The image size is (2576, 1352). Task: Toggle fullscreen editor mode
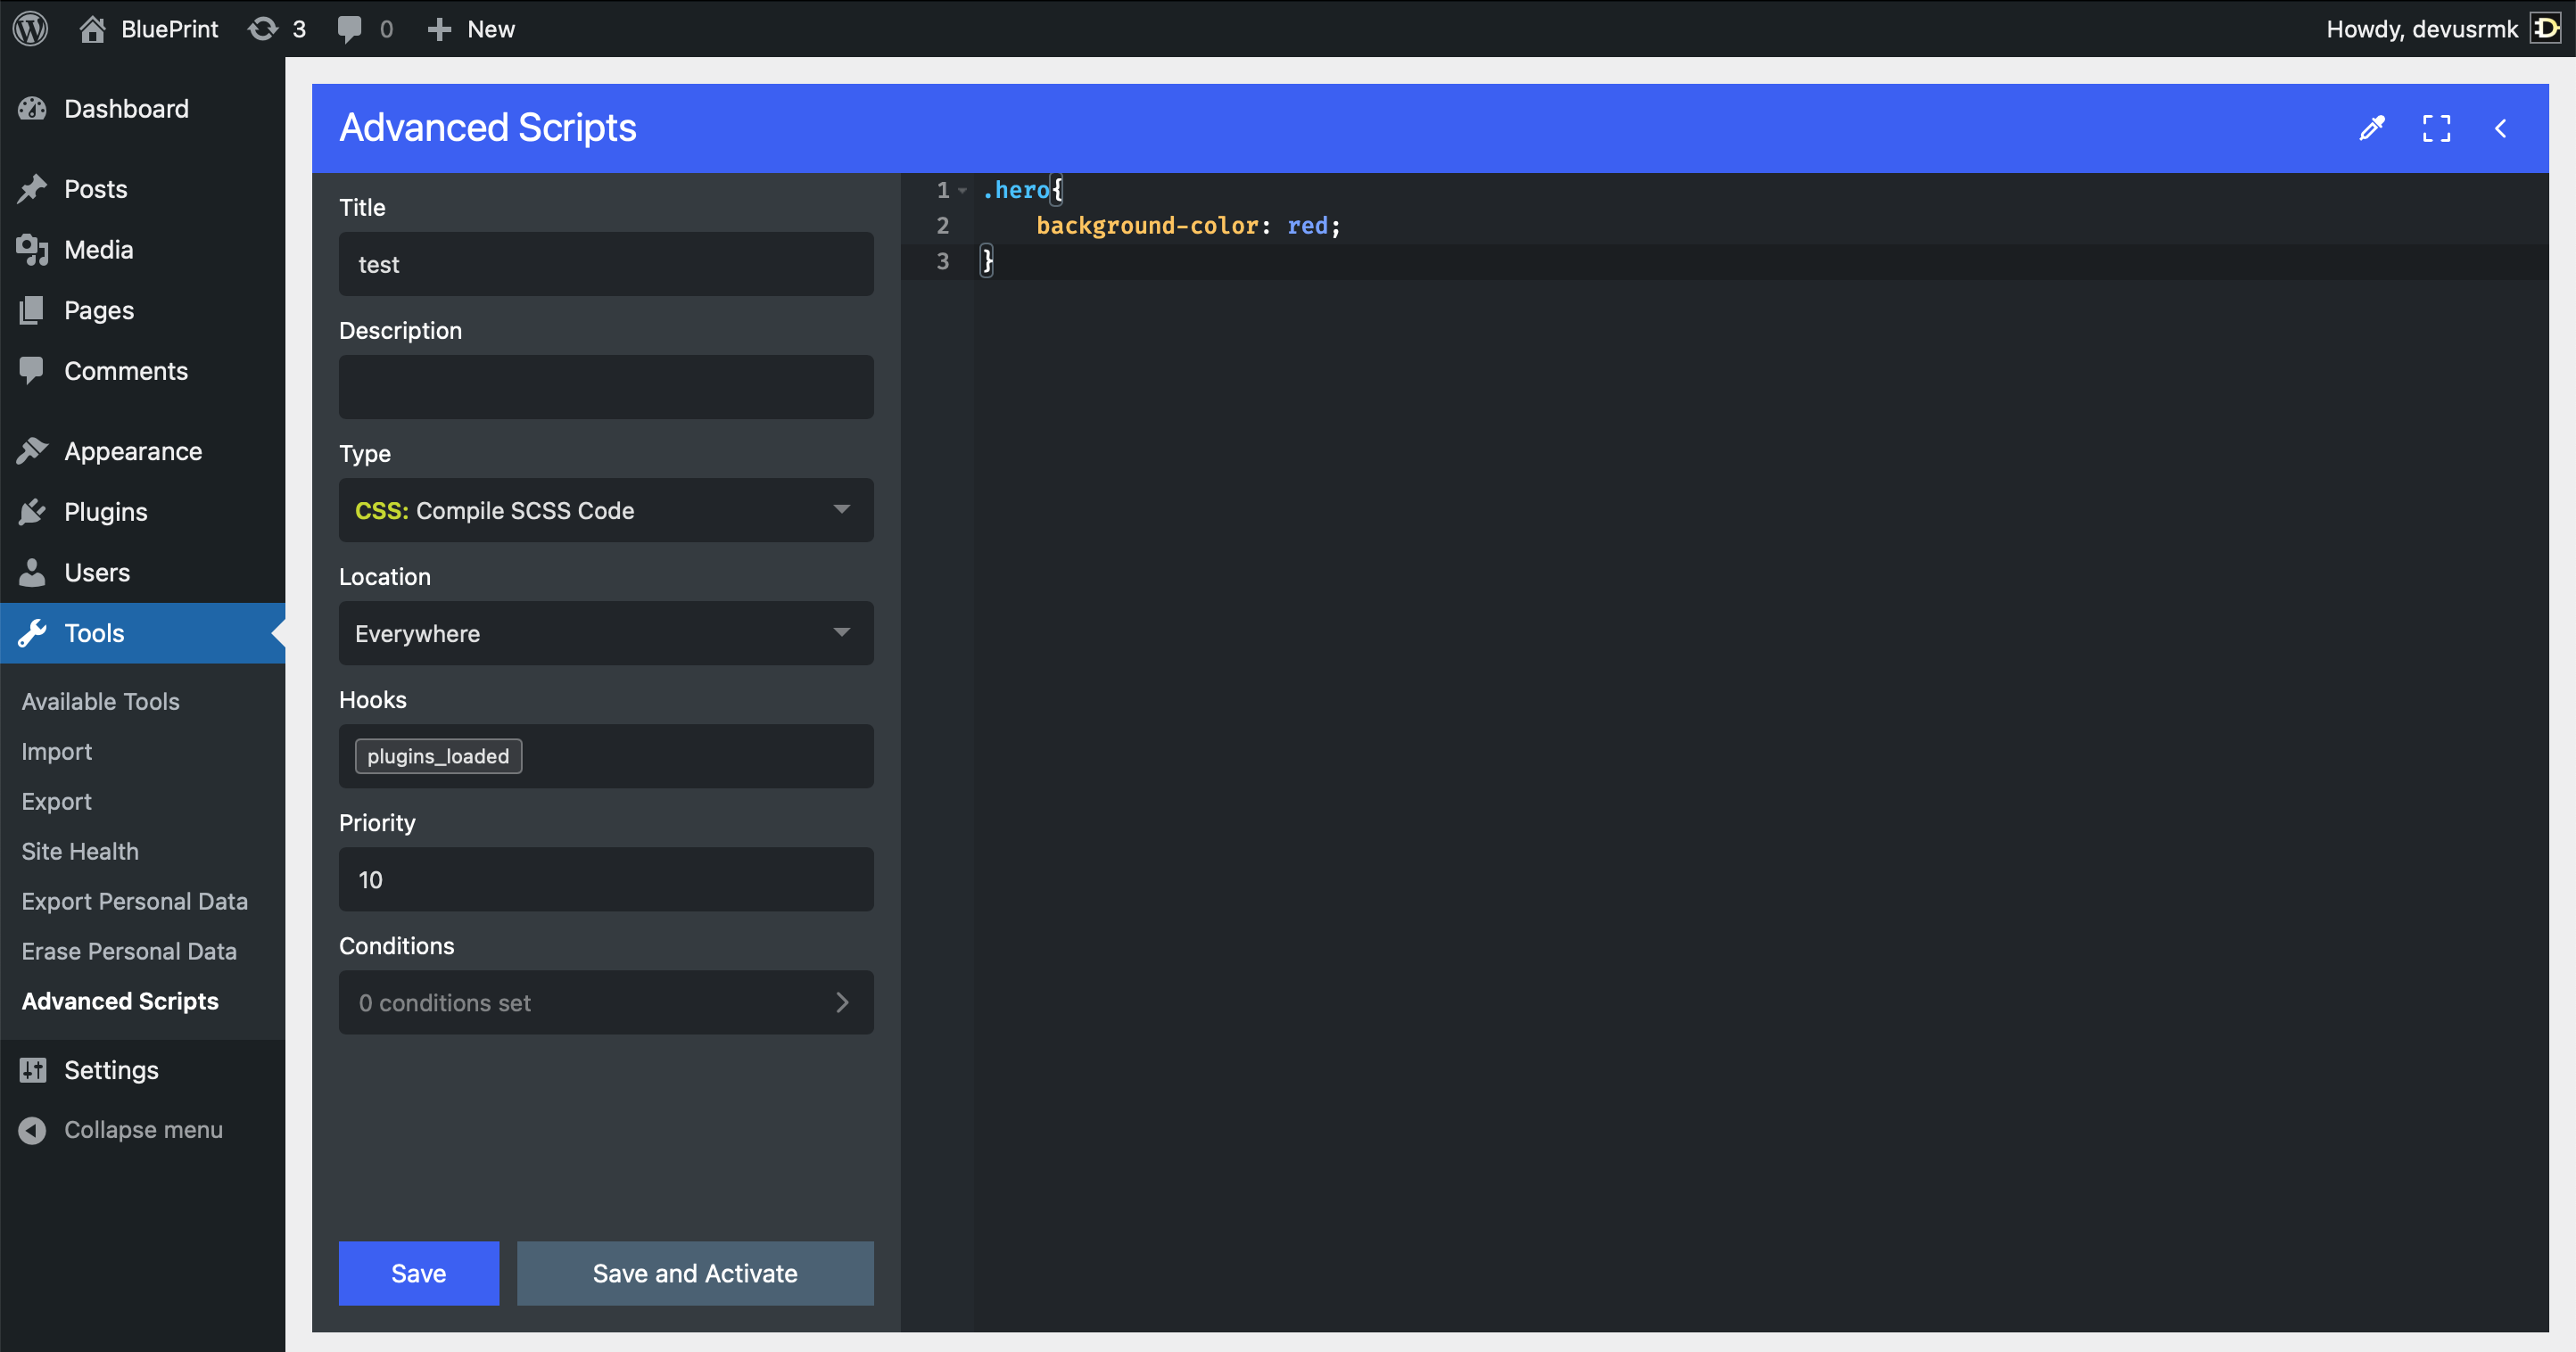(2436, 128)
